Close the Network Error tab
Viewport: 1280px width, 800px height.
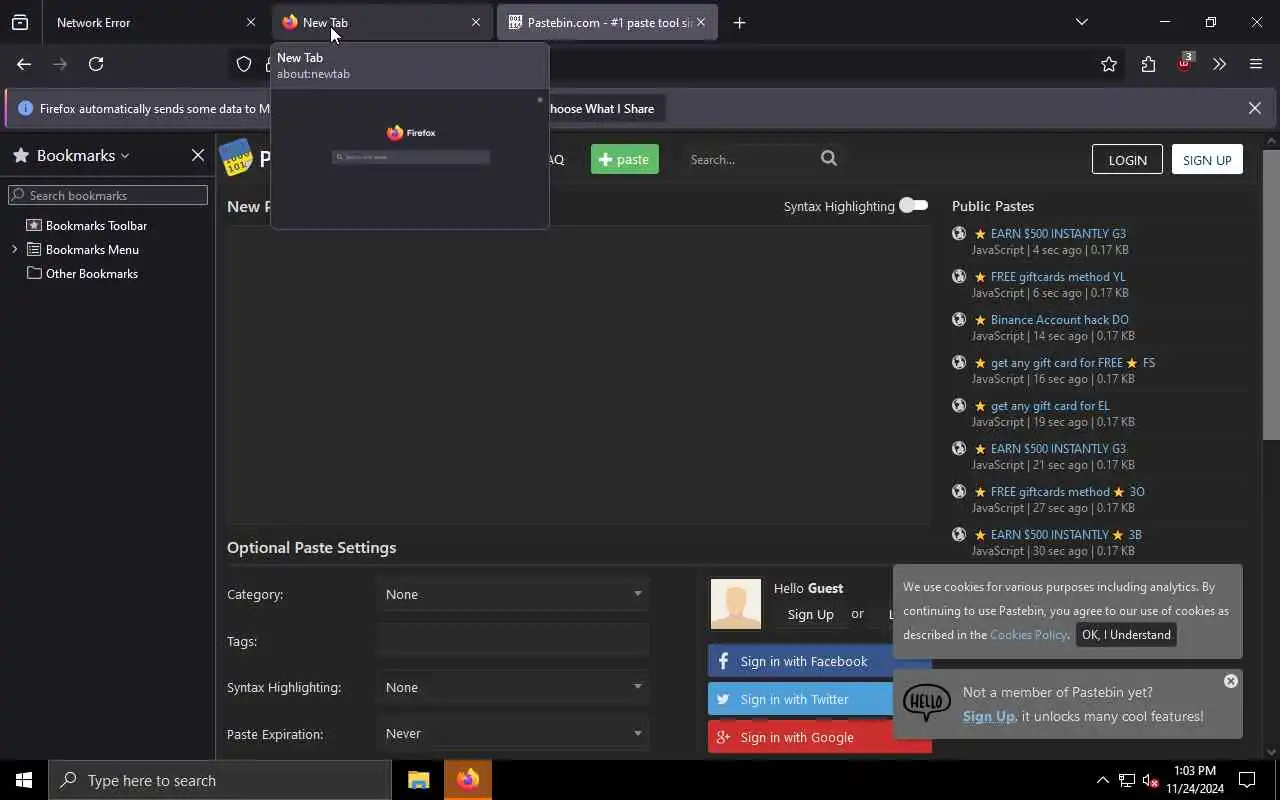coord(251,22)
